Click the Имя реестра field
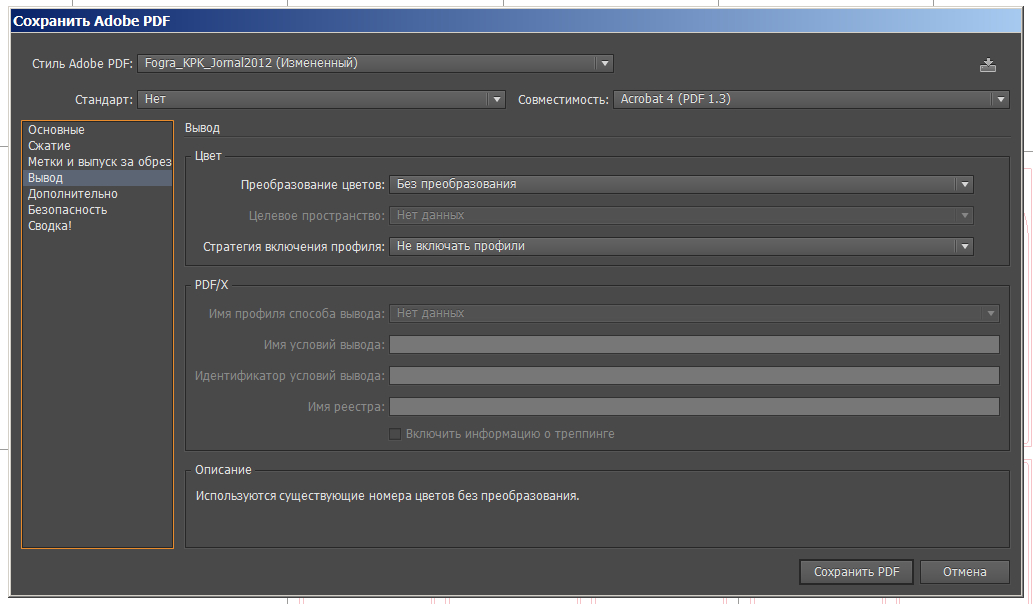 [694, 406]
